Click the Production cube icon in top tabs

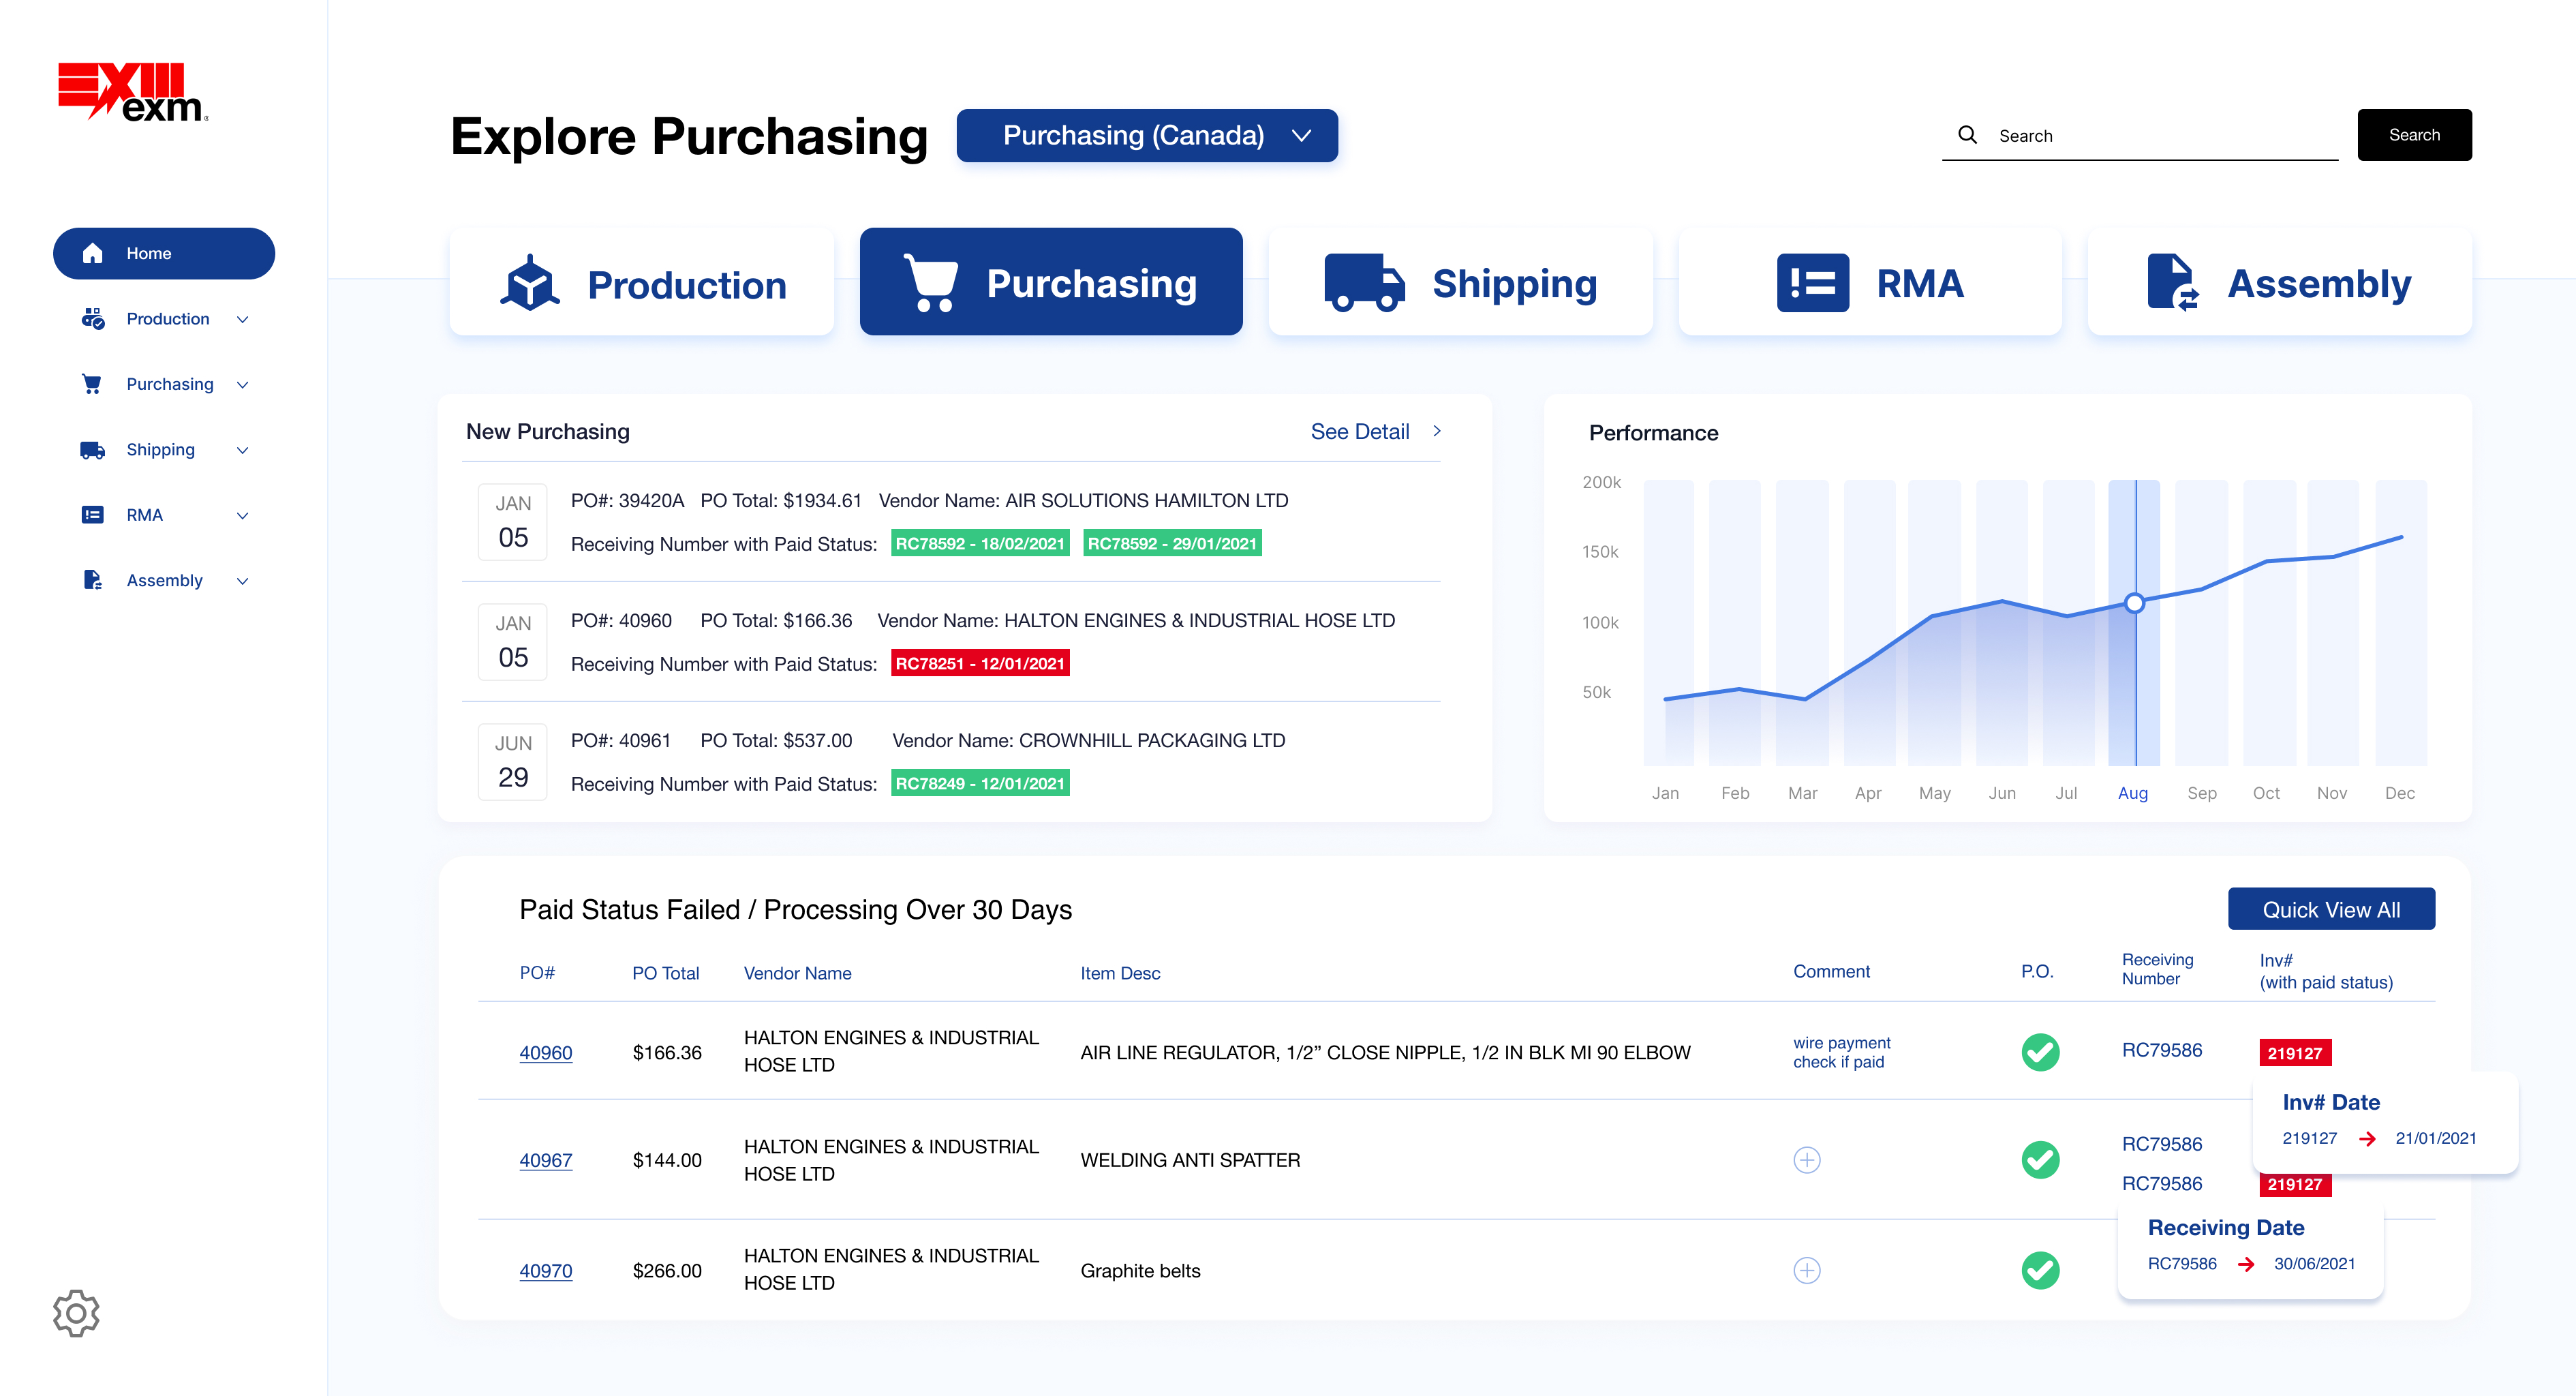530,284
